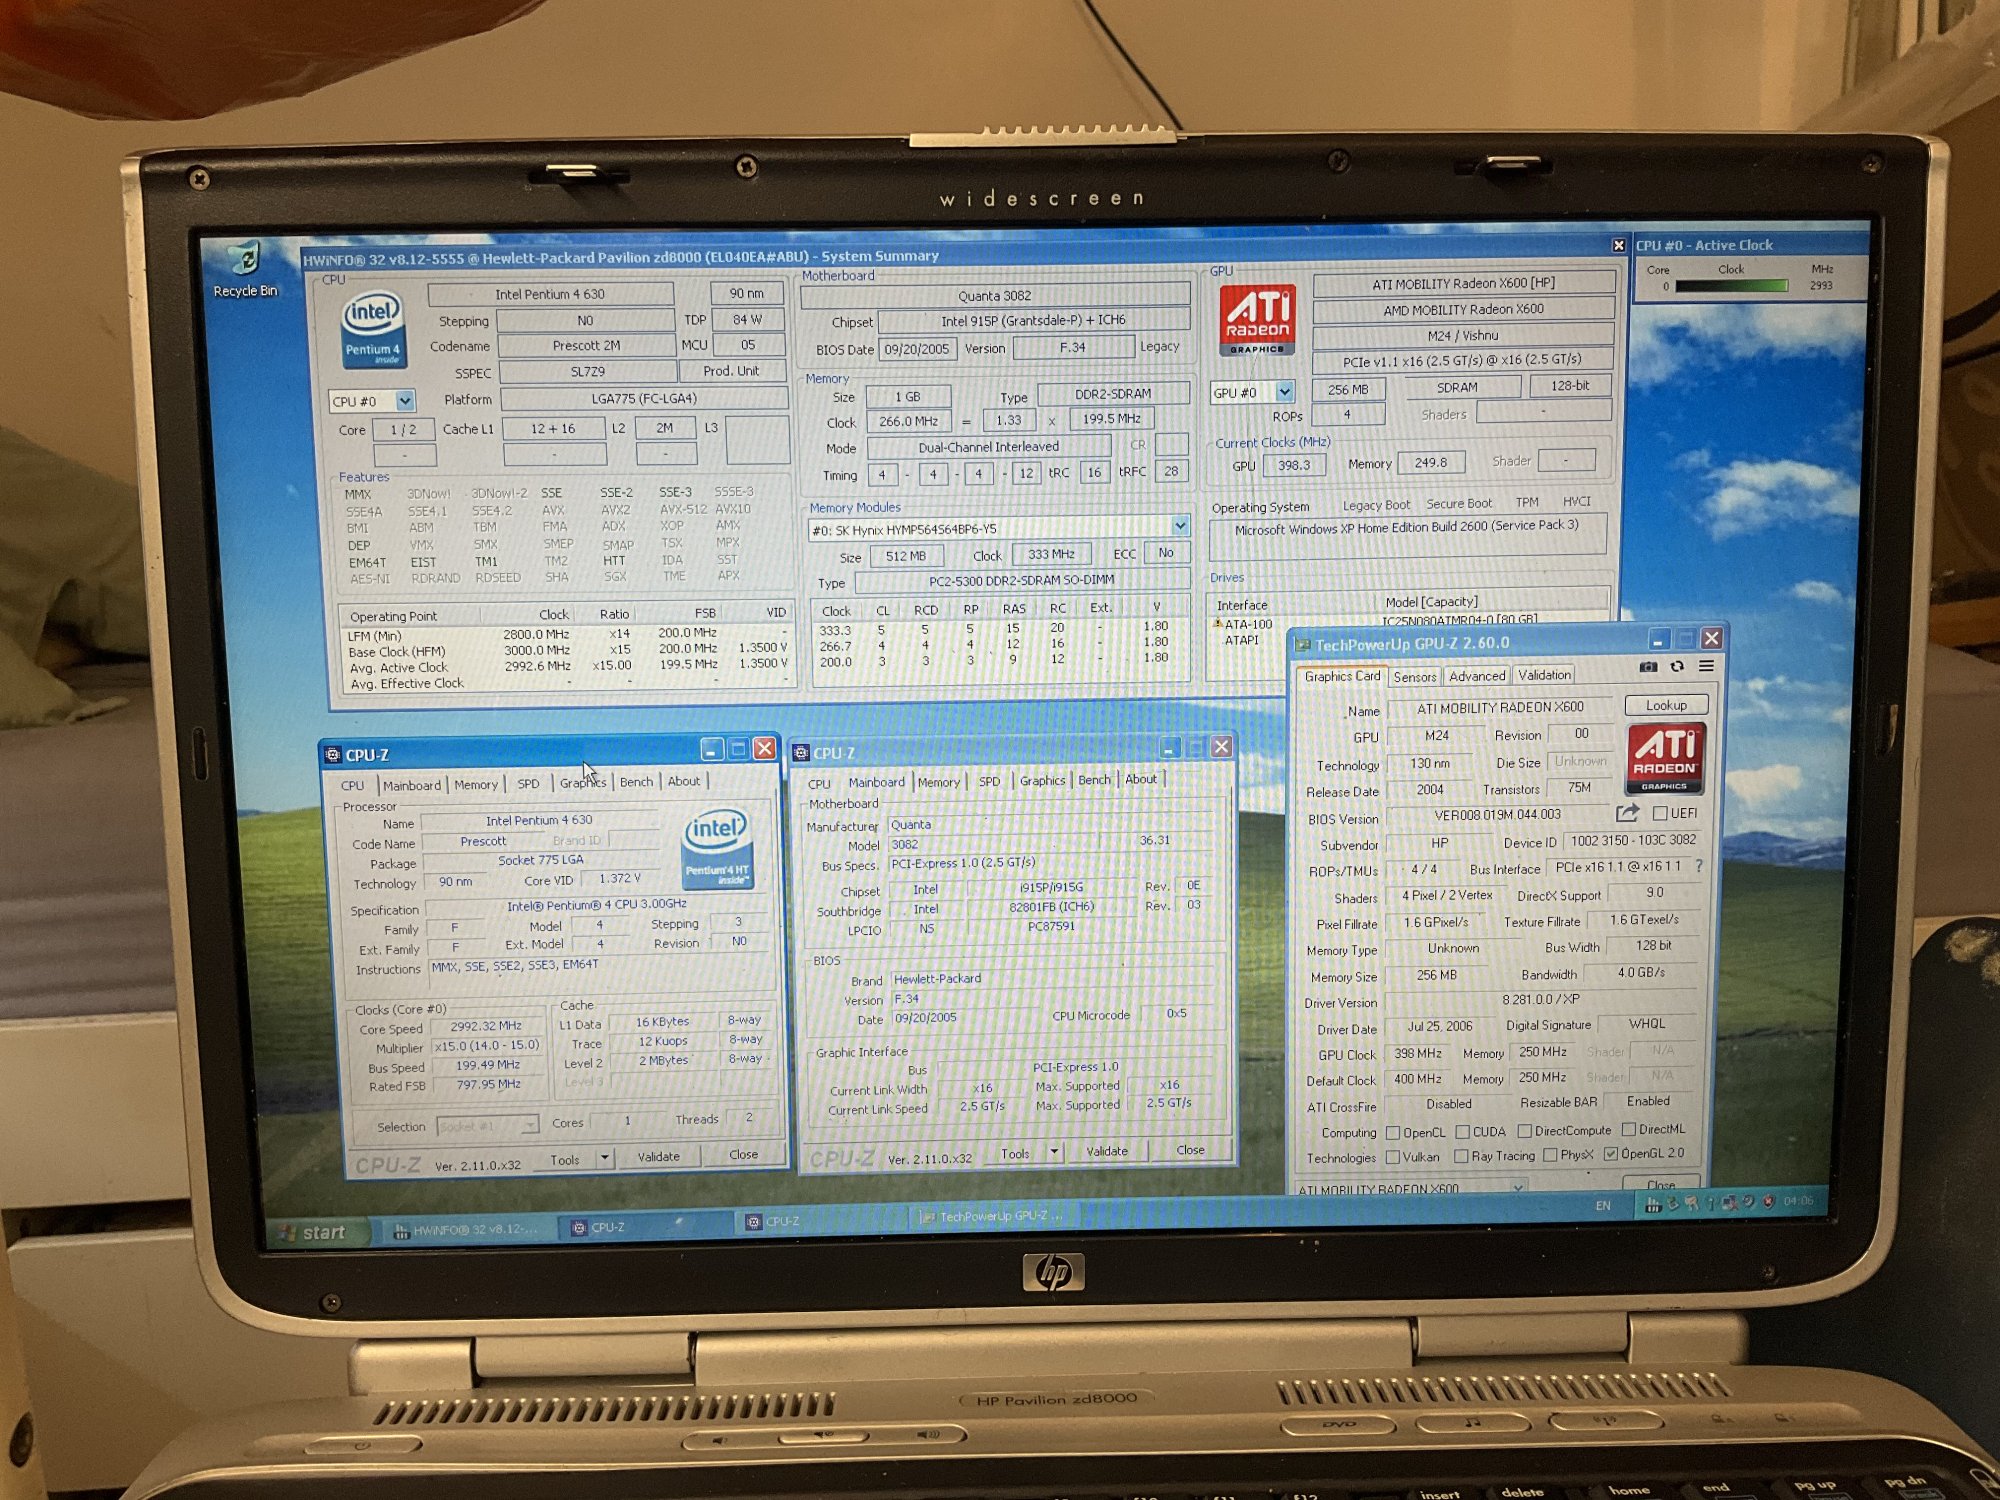The width and height of the screenshot is (2000, 1500).
Task: Click the Specification field in CPU-Z
Action: coord(597,906)
